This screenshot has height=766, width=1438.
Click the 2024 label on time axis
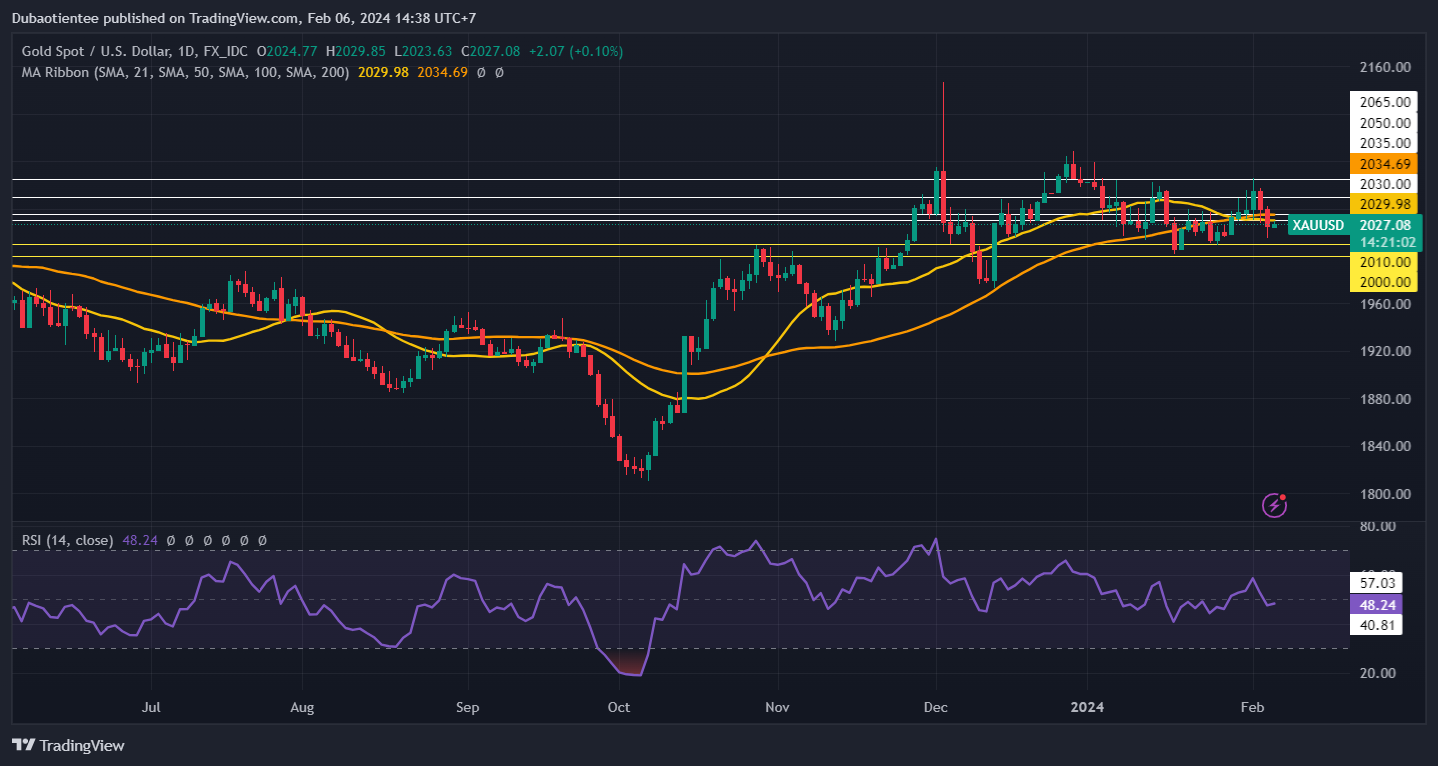1087,708
